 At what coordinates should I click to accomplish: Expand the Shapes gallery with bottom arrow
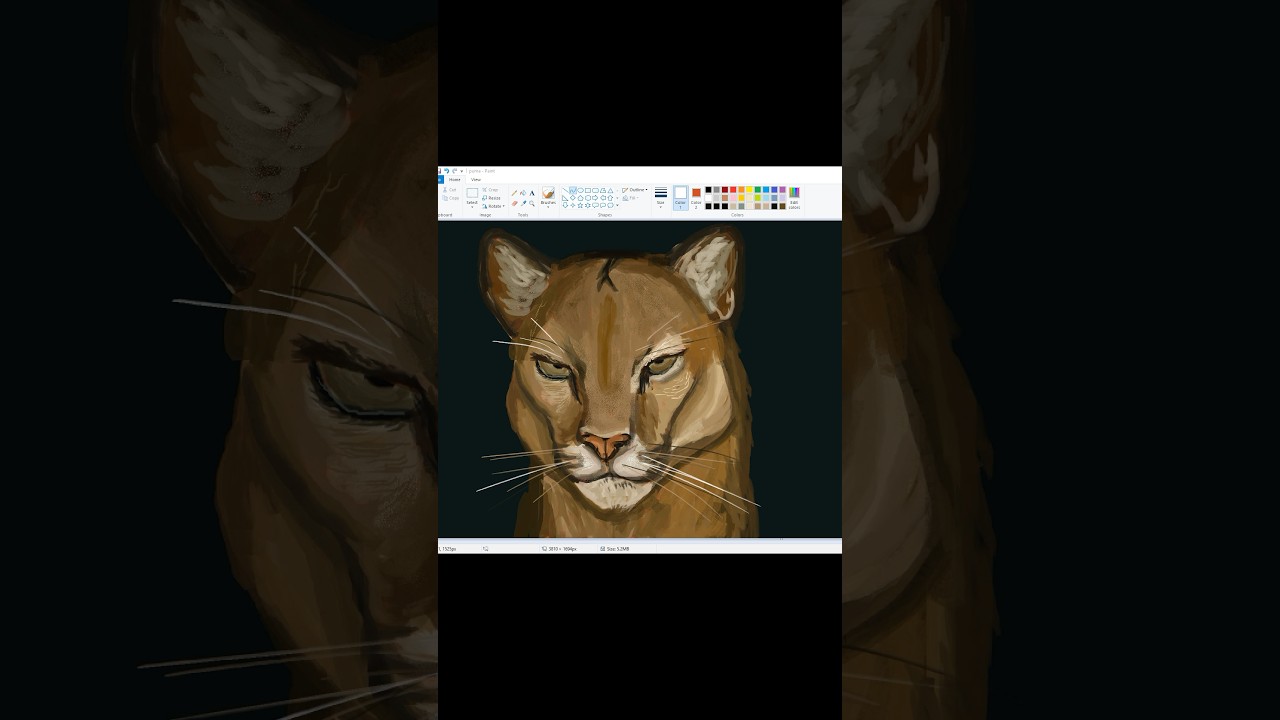[617, 206]
